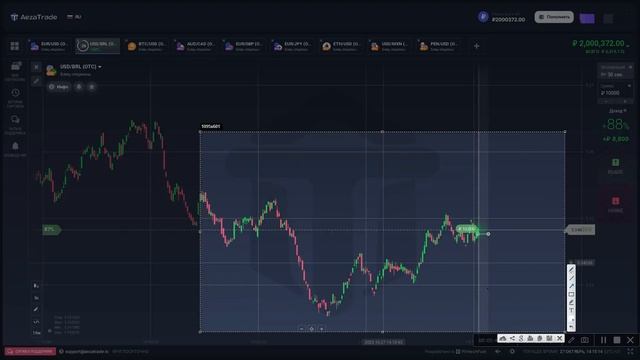
Task: Switch to the PEN/USD asset tab
Action: point(438,46)
